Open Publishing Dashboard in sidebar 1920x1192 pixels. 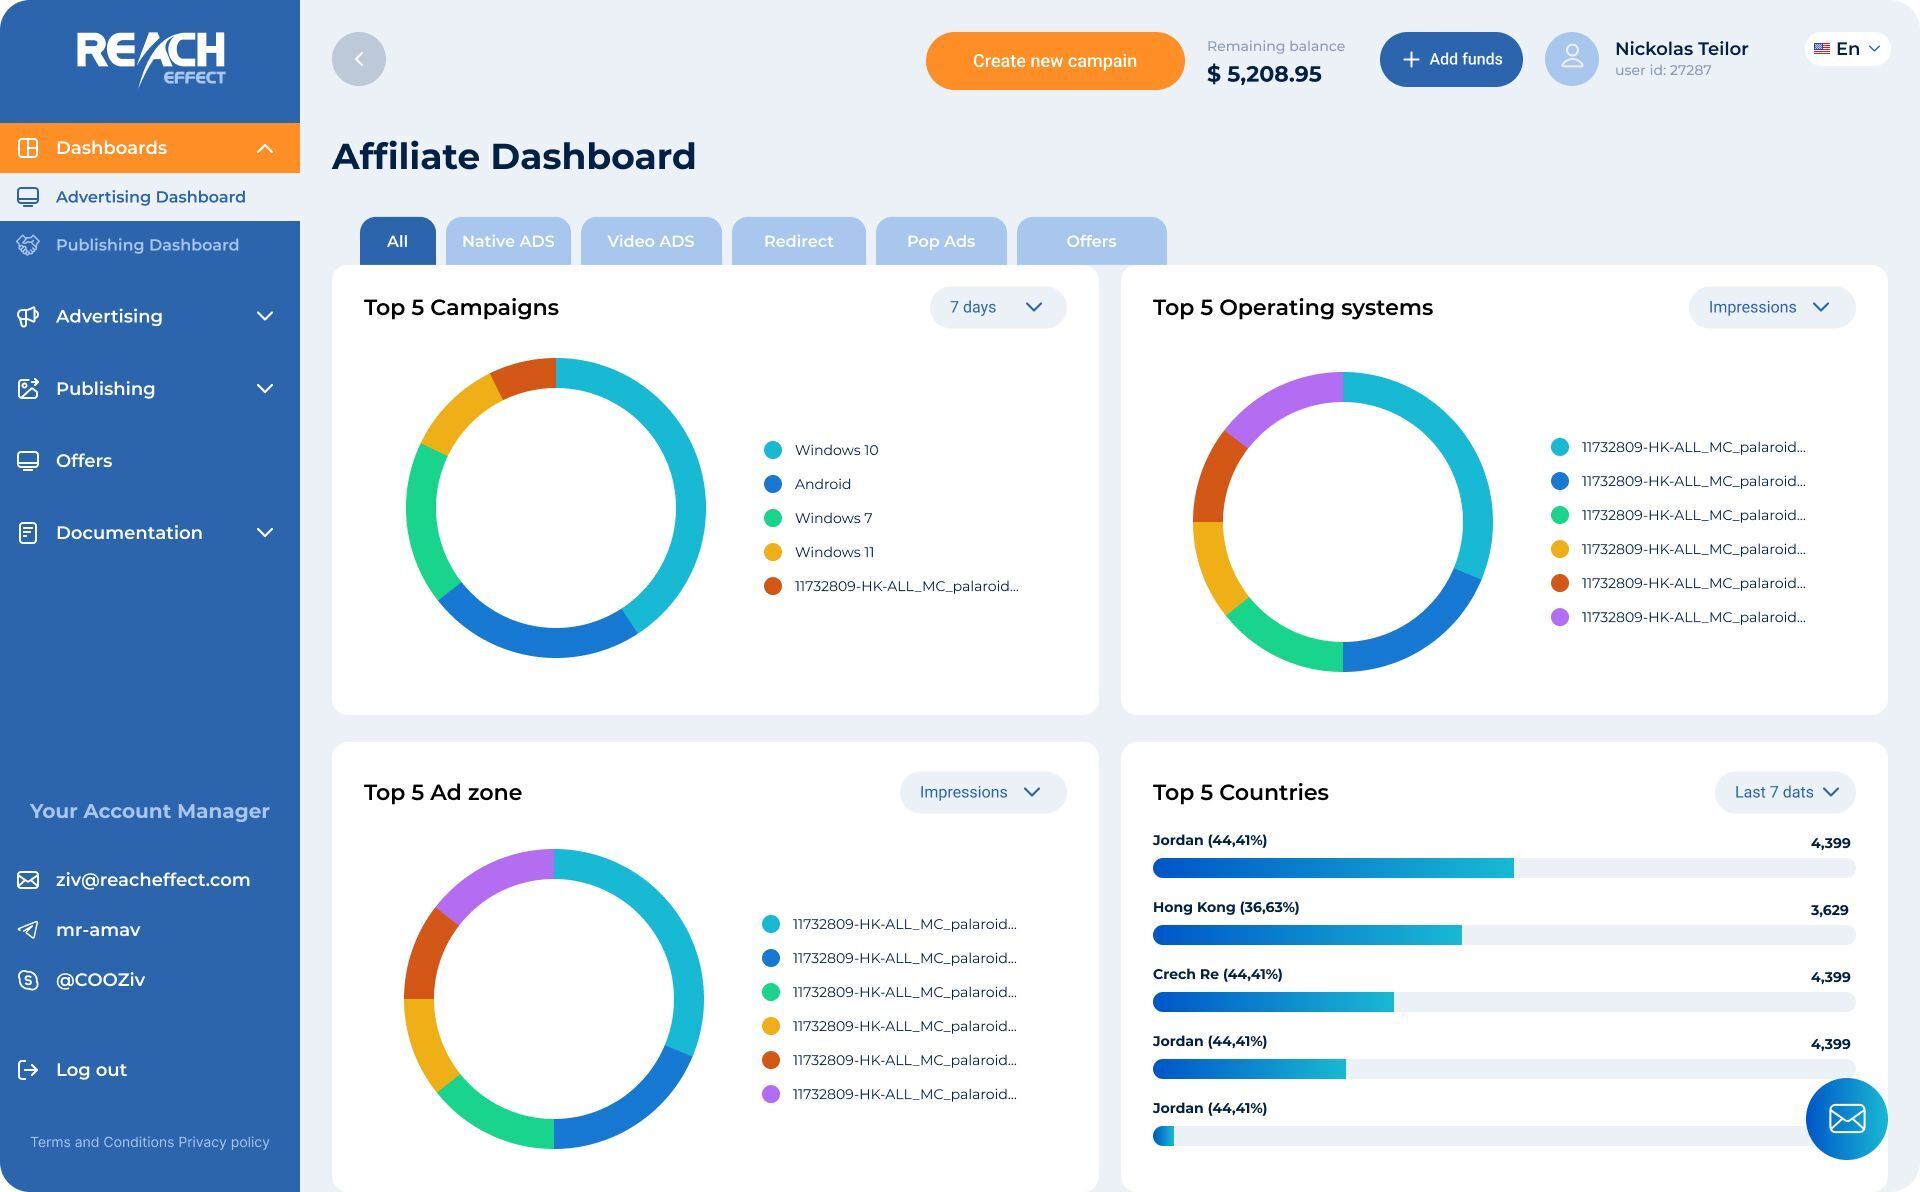pyautogui.click(x=147, y=245)
